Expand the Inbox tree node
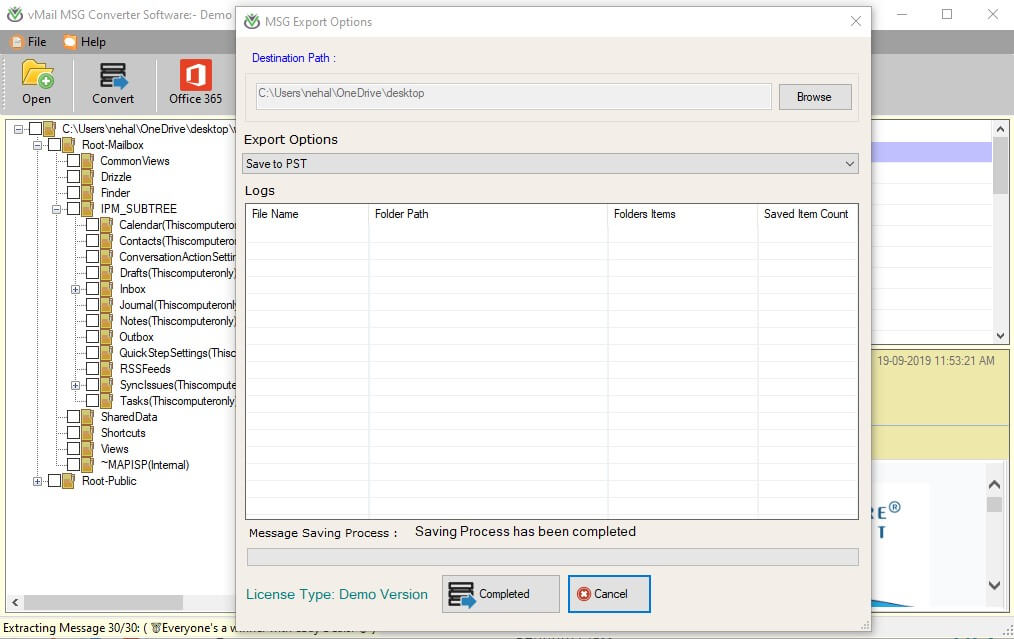This screenshot has height=639, width=1014. tap(76, 289)
